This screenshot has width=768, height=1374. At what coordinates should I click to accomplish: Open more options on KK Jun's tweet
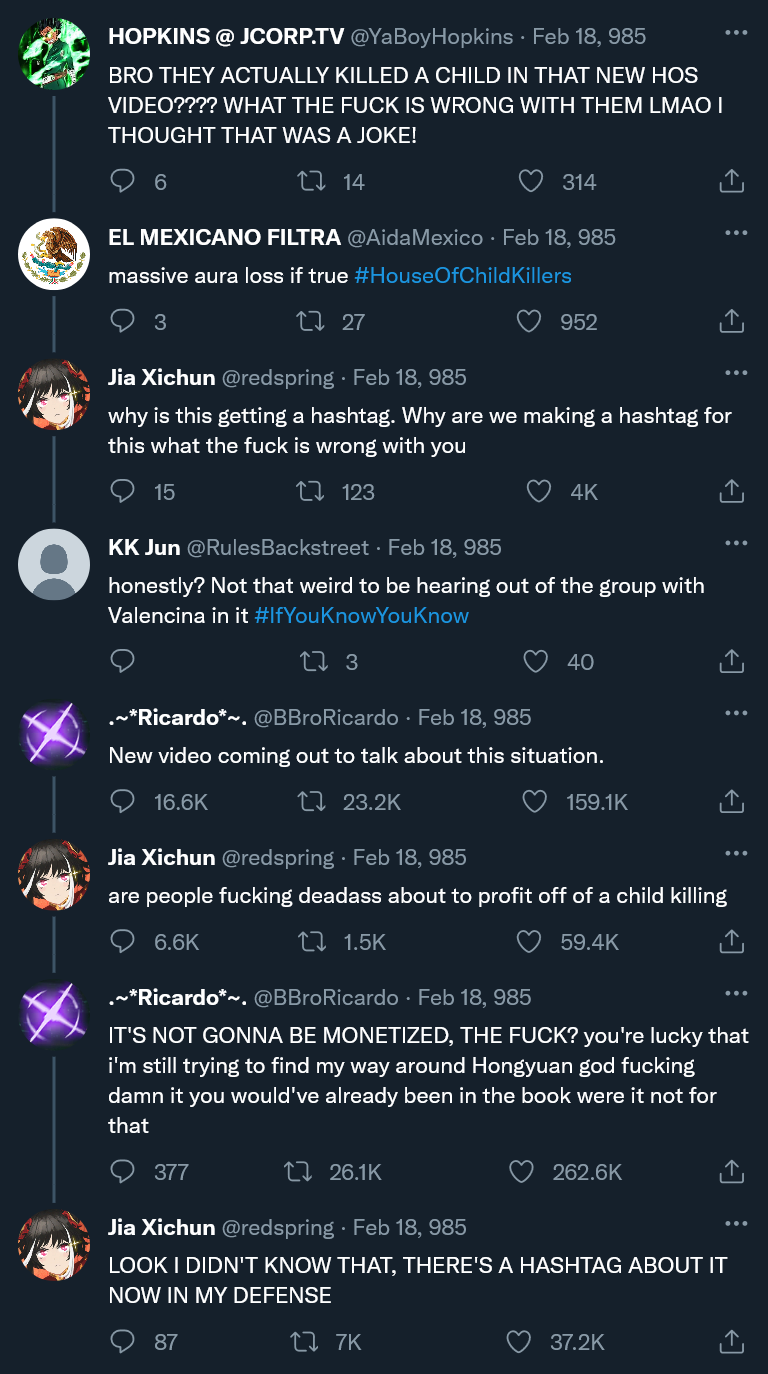pyautogui.click(x=736, y=543)
